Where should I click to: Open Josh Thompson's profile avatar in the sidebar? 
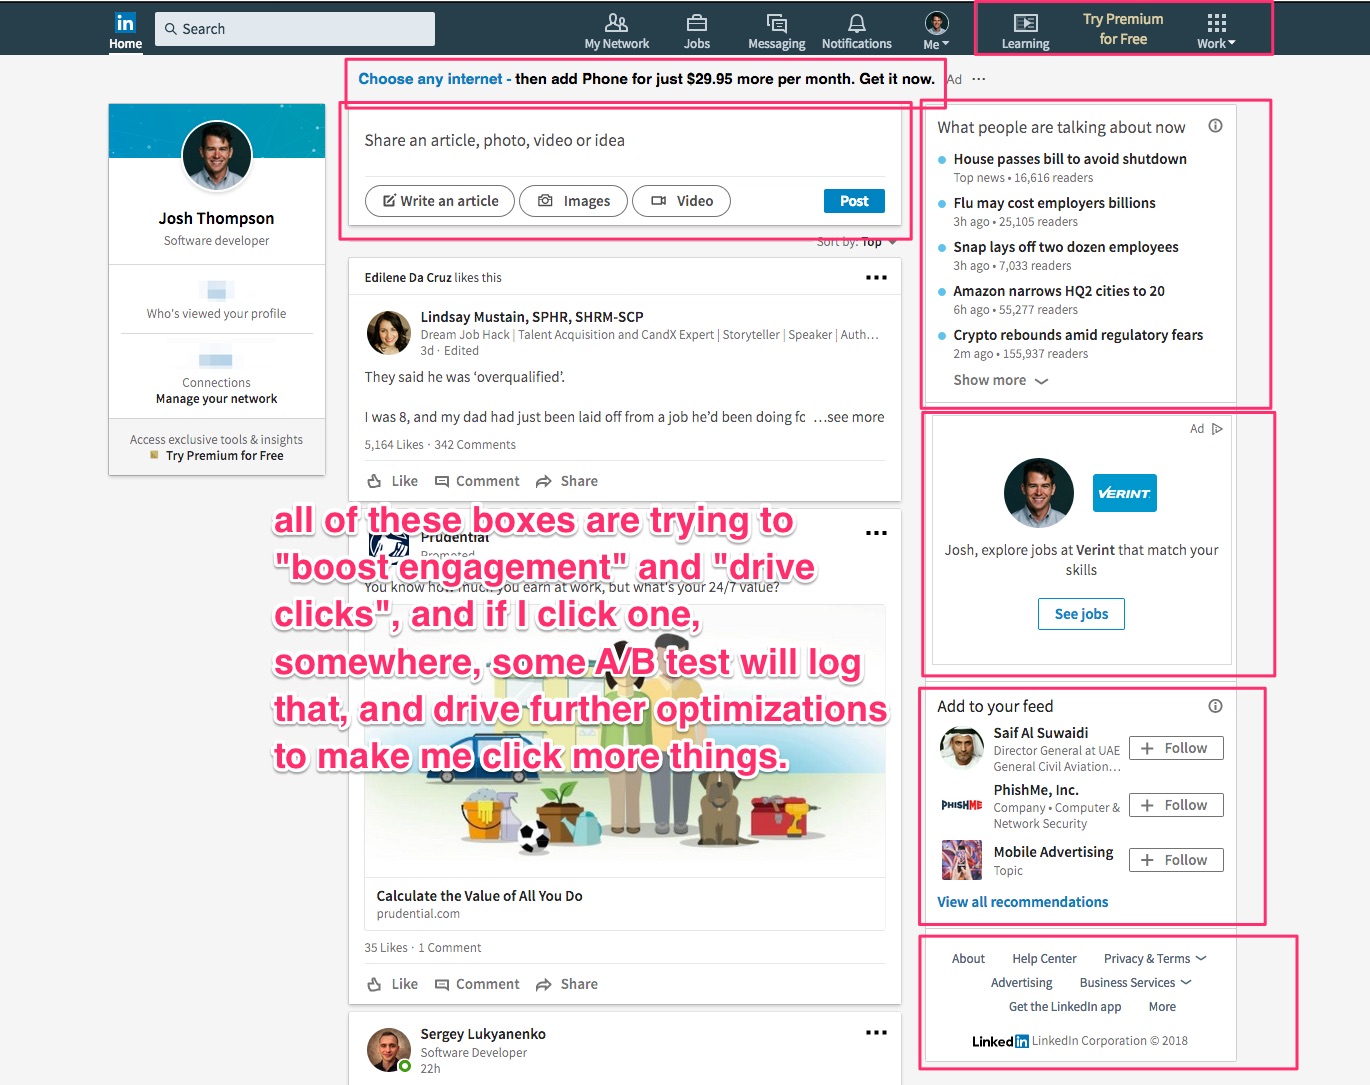(x=217, y=156)
